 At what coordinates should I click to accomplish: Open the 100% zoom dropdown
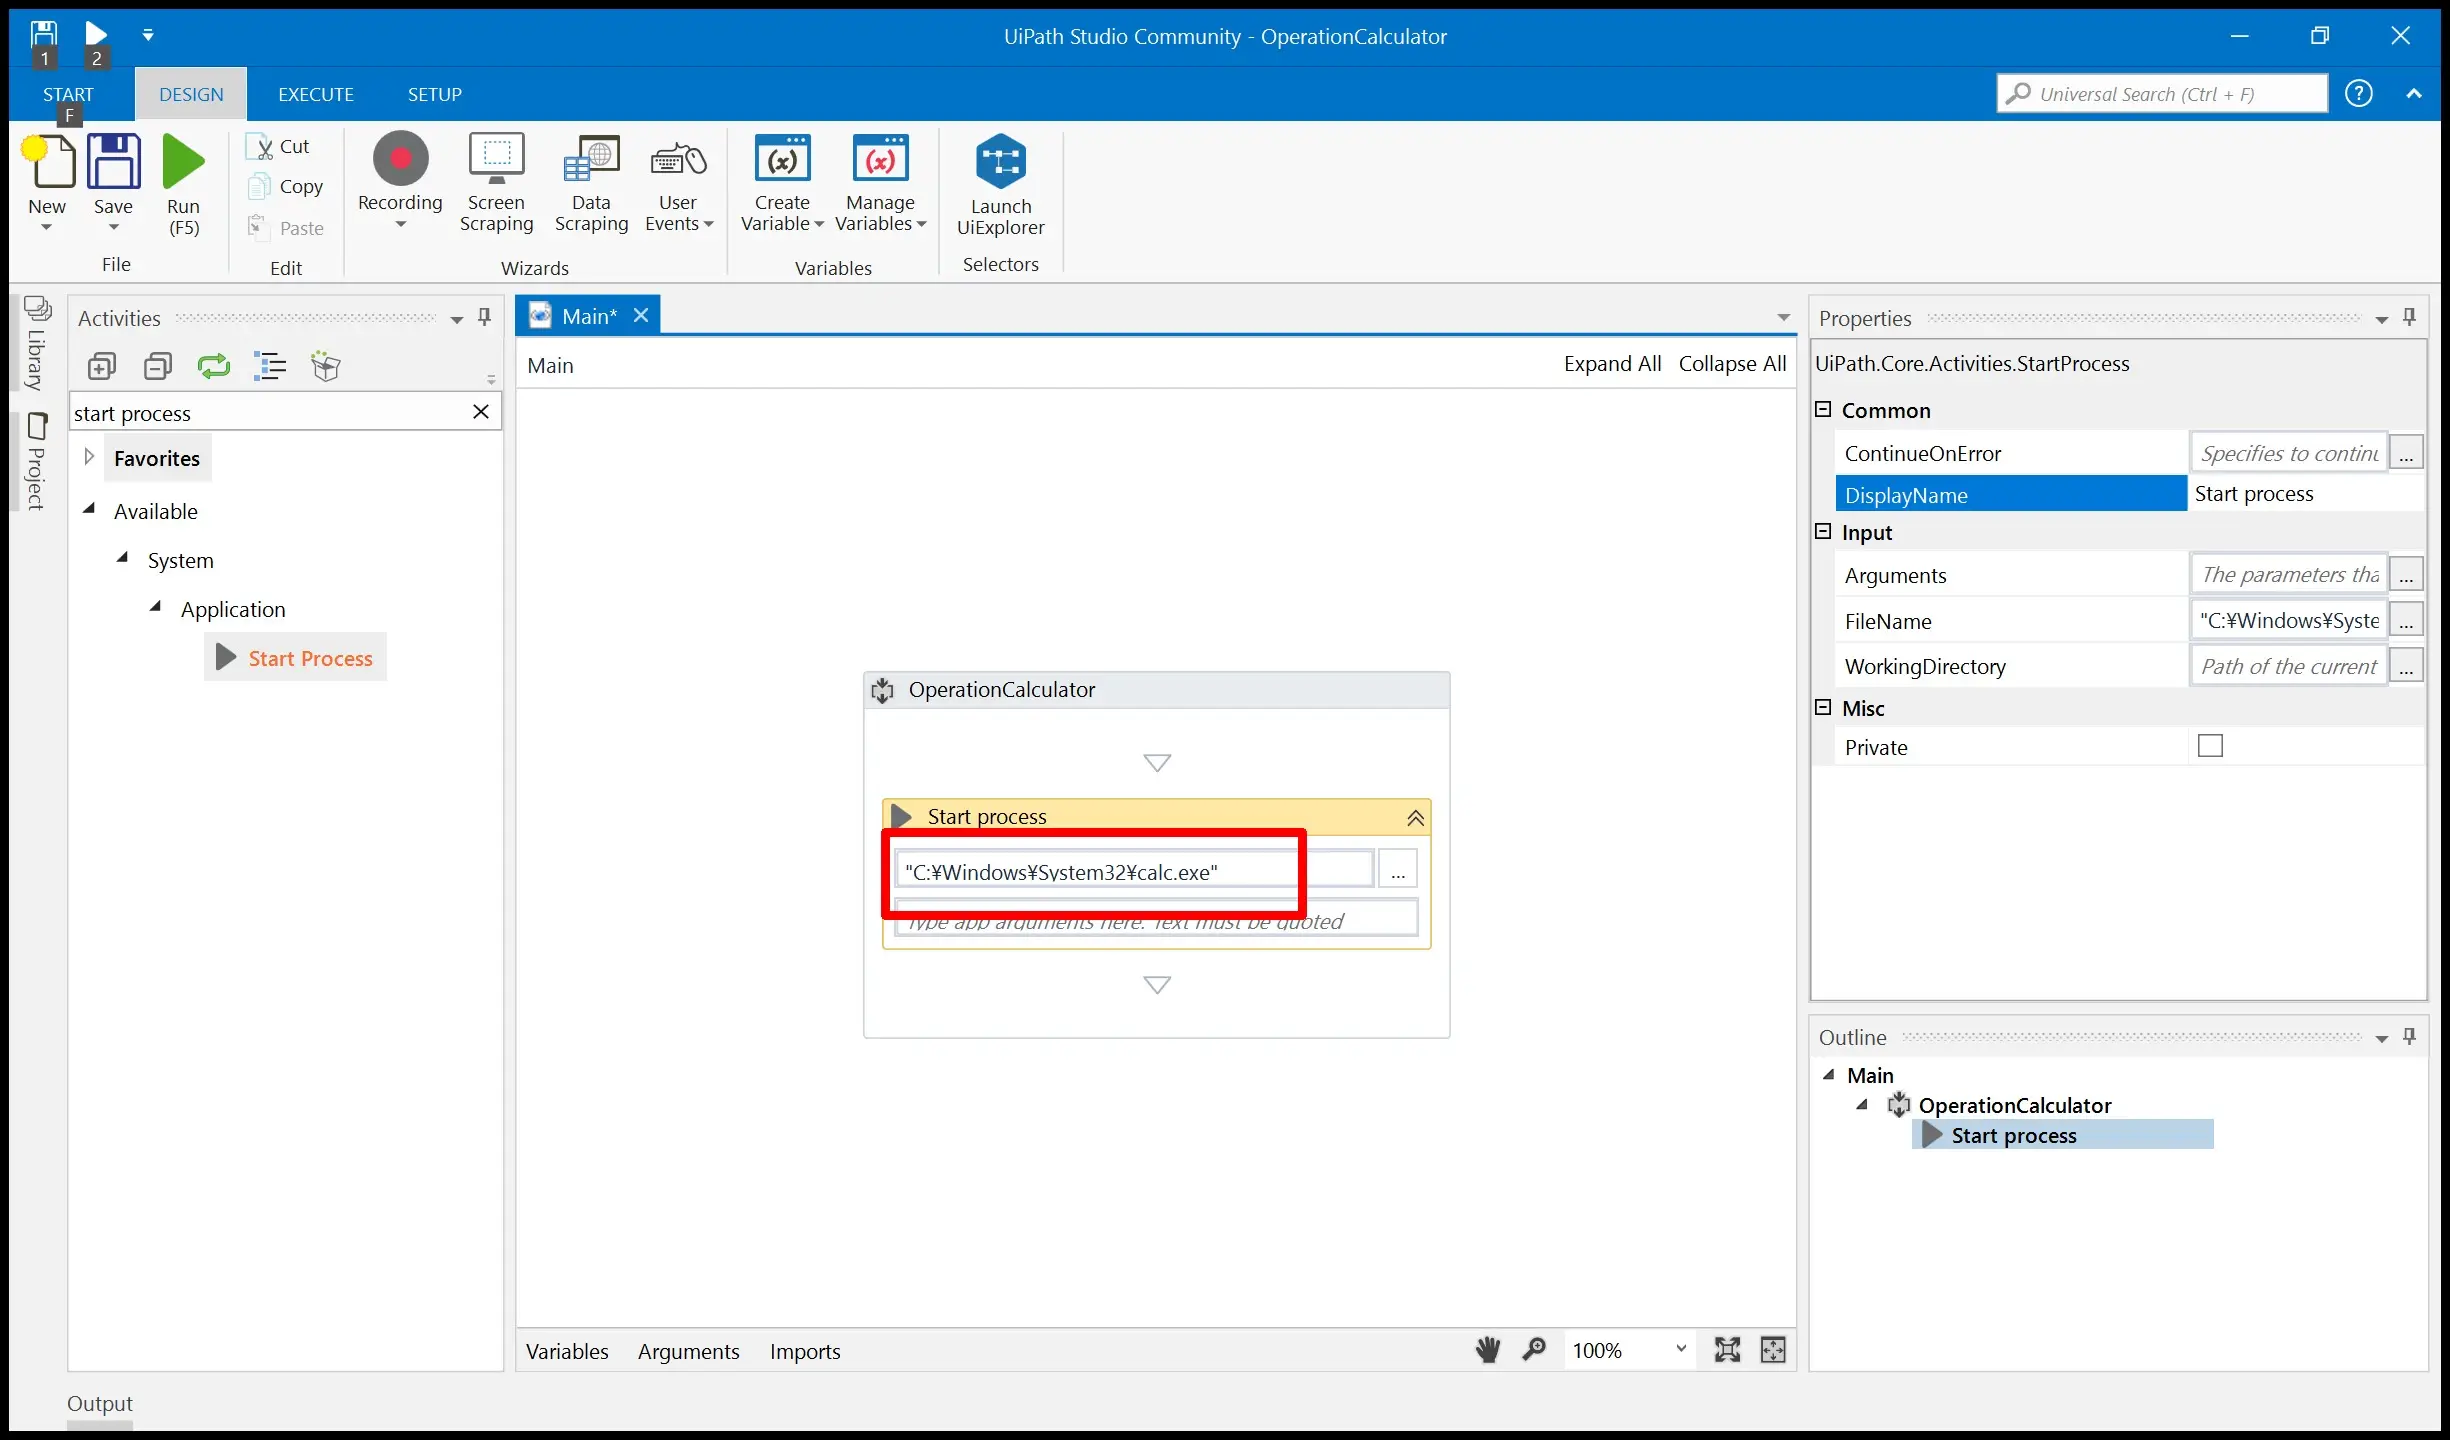(x=1681, y=1349)
